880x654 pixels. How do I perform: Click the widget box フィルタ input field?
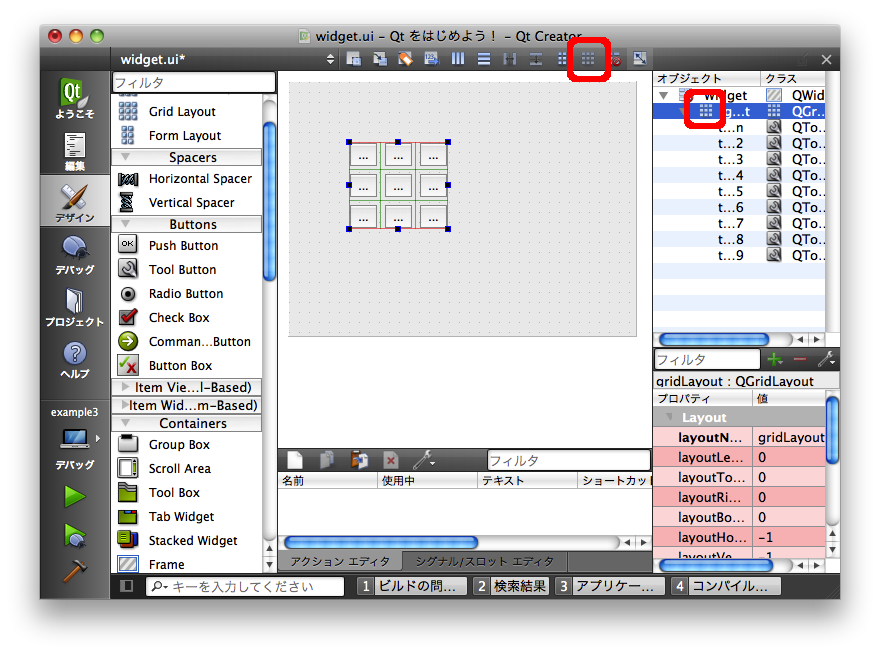point(193,82)
